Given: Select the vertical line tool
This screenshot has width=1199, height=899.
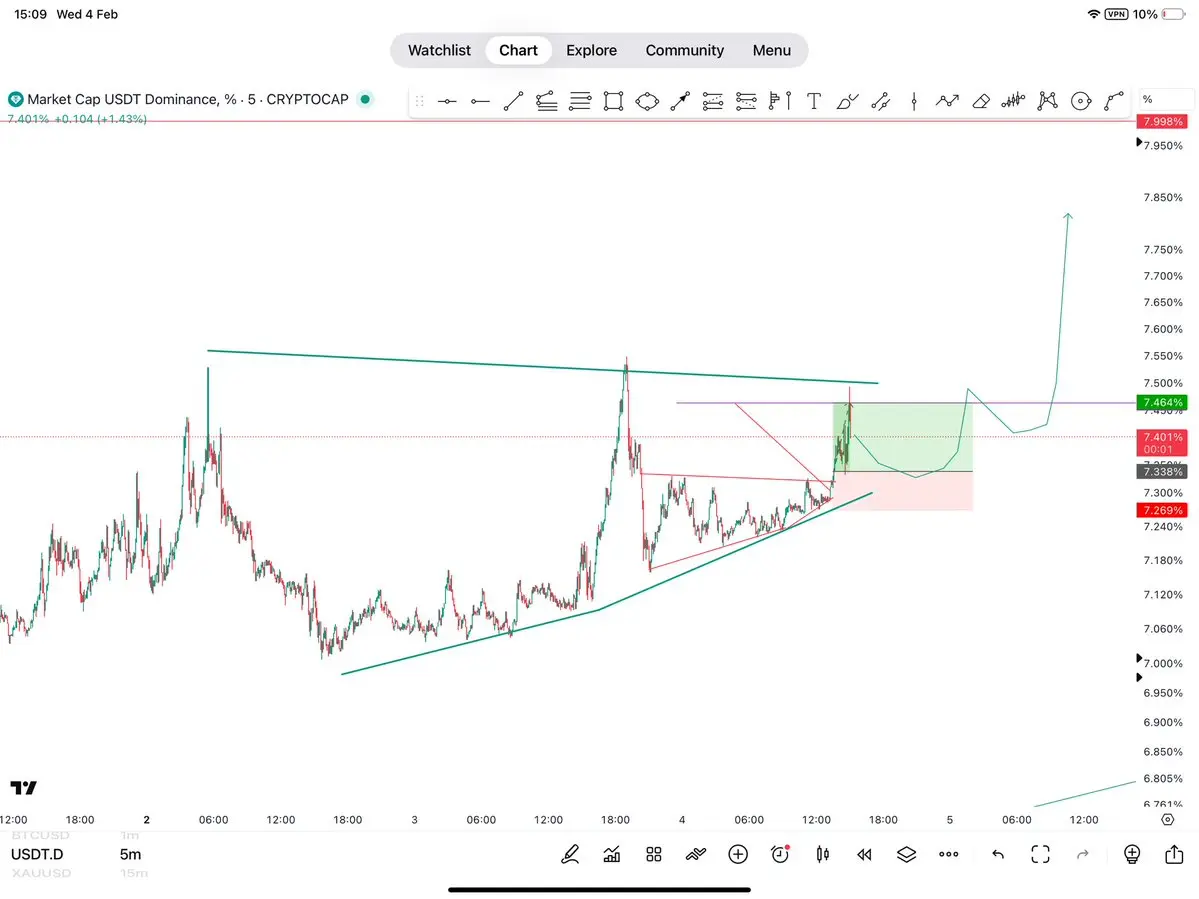Looking at the screenshot, I should tap(914, 101).
